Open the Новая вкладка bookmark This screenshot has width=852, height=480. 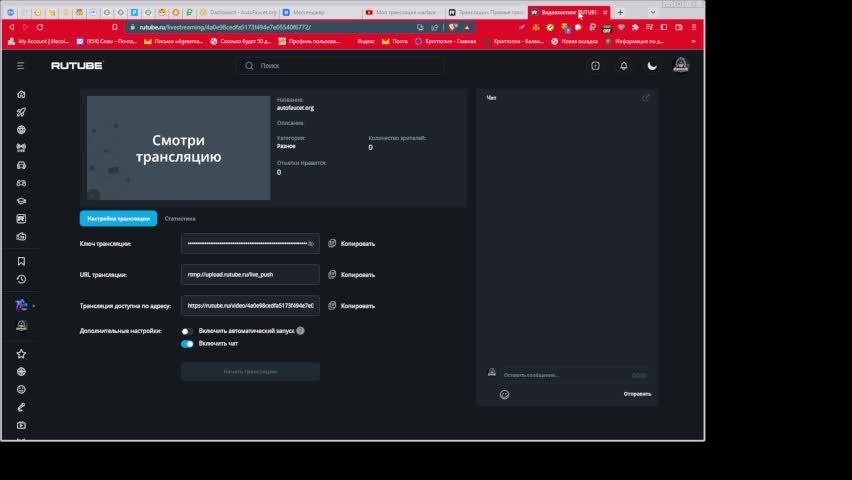pyautogui.click(x=575, y=41)
